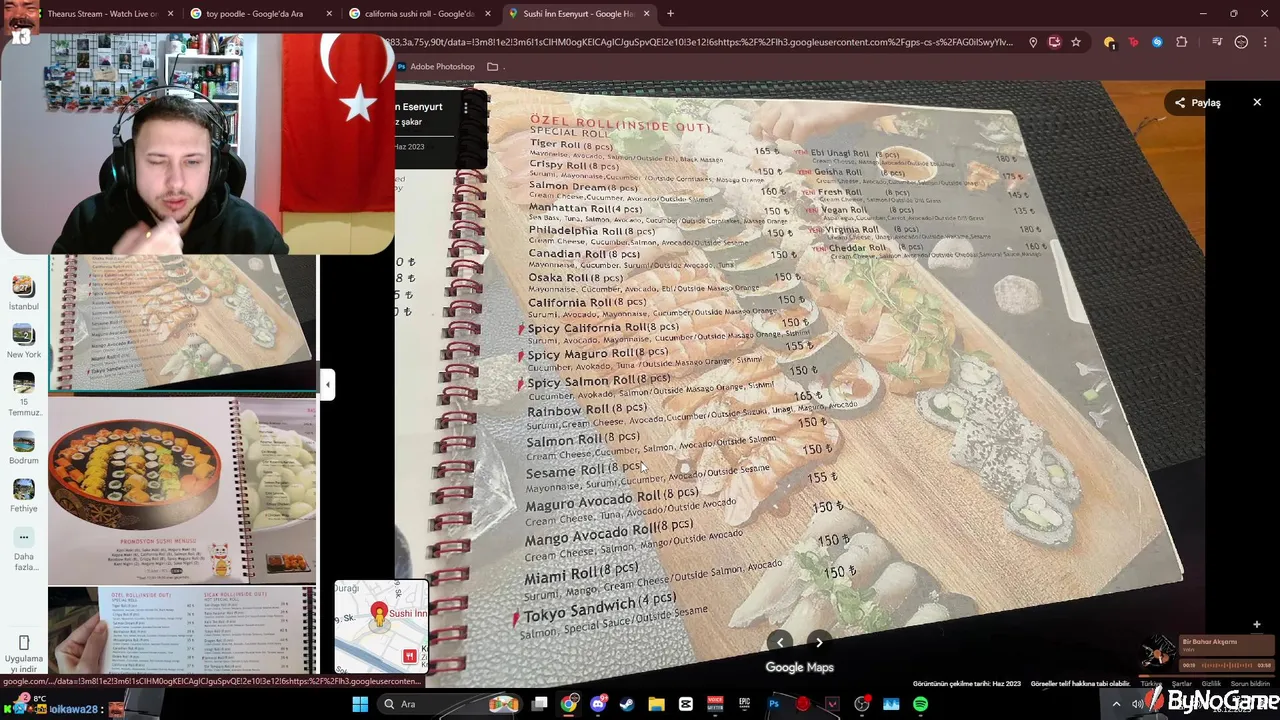Click the Gizlilik privacy link
This screenshot has width=1280, height=720.
coord(1211,684)
